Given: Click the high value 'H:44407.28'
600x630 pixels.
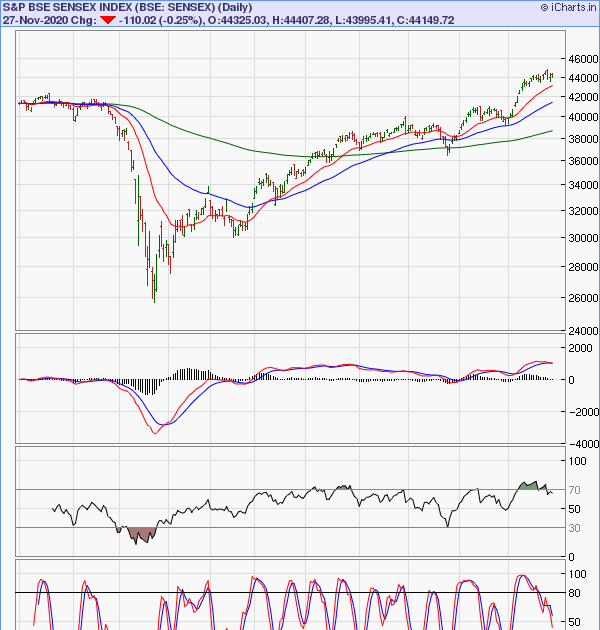Looking at the screenshot, I should [x=301, y=20].
